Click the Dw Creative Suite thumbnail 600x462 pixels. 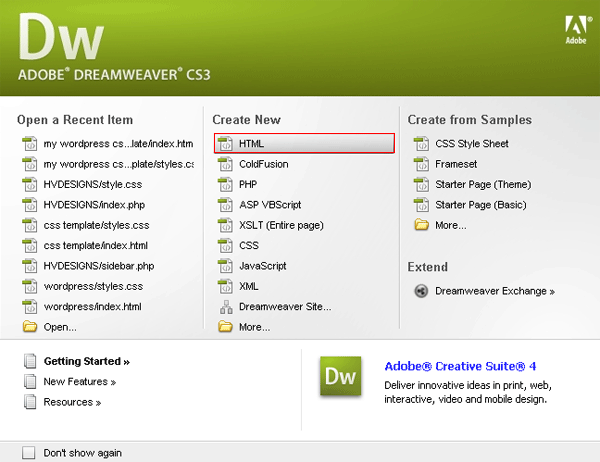click(x=341, y=376)
